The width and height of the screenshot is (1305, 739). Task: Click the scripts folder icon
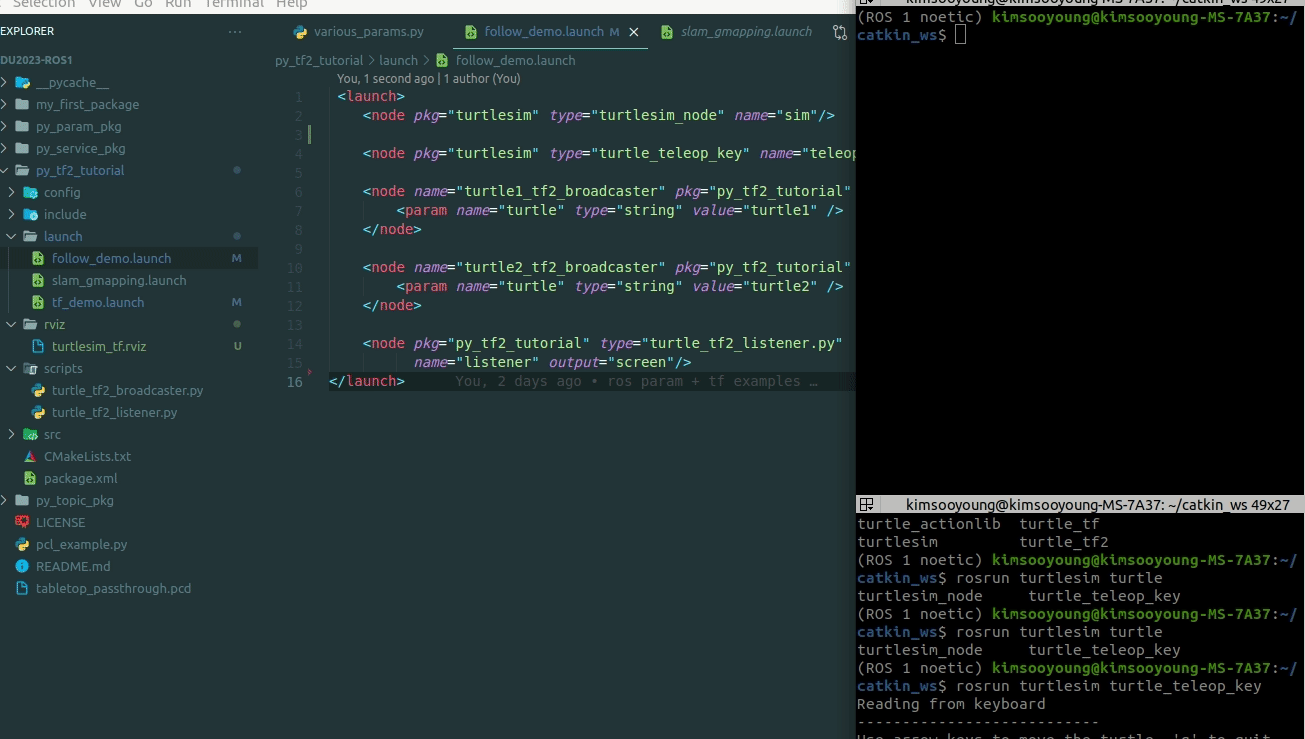(30, 368)
